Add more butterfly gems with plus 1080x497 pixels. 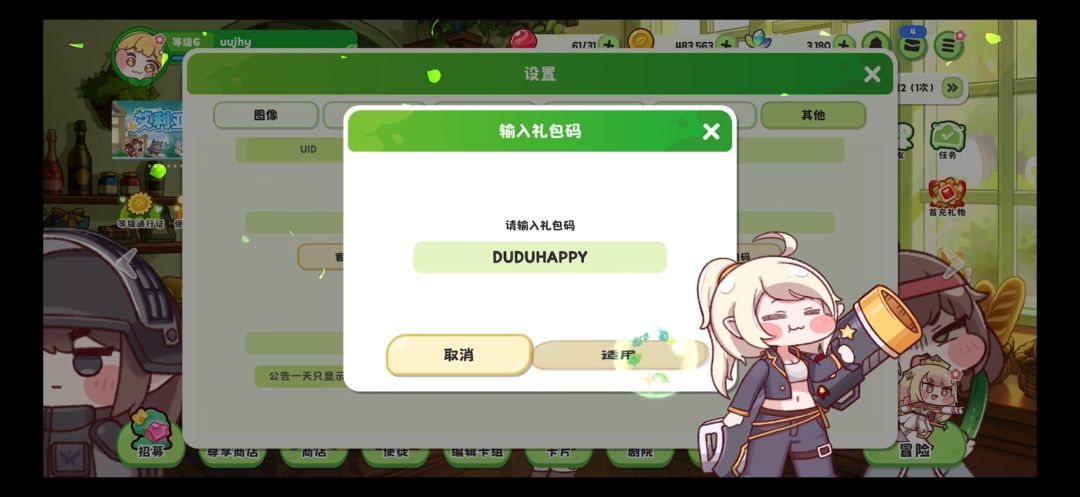pyautogui.click(x=842, y=46)
